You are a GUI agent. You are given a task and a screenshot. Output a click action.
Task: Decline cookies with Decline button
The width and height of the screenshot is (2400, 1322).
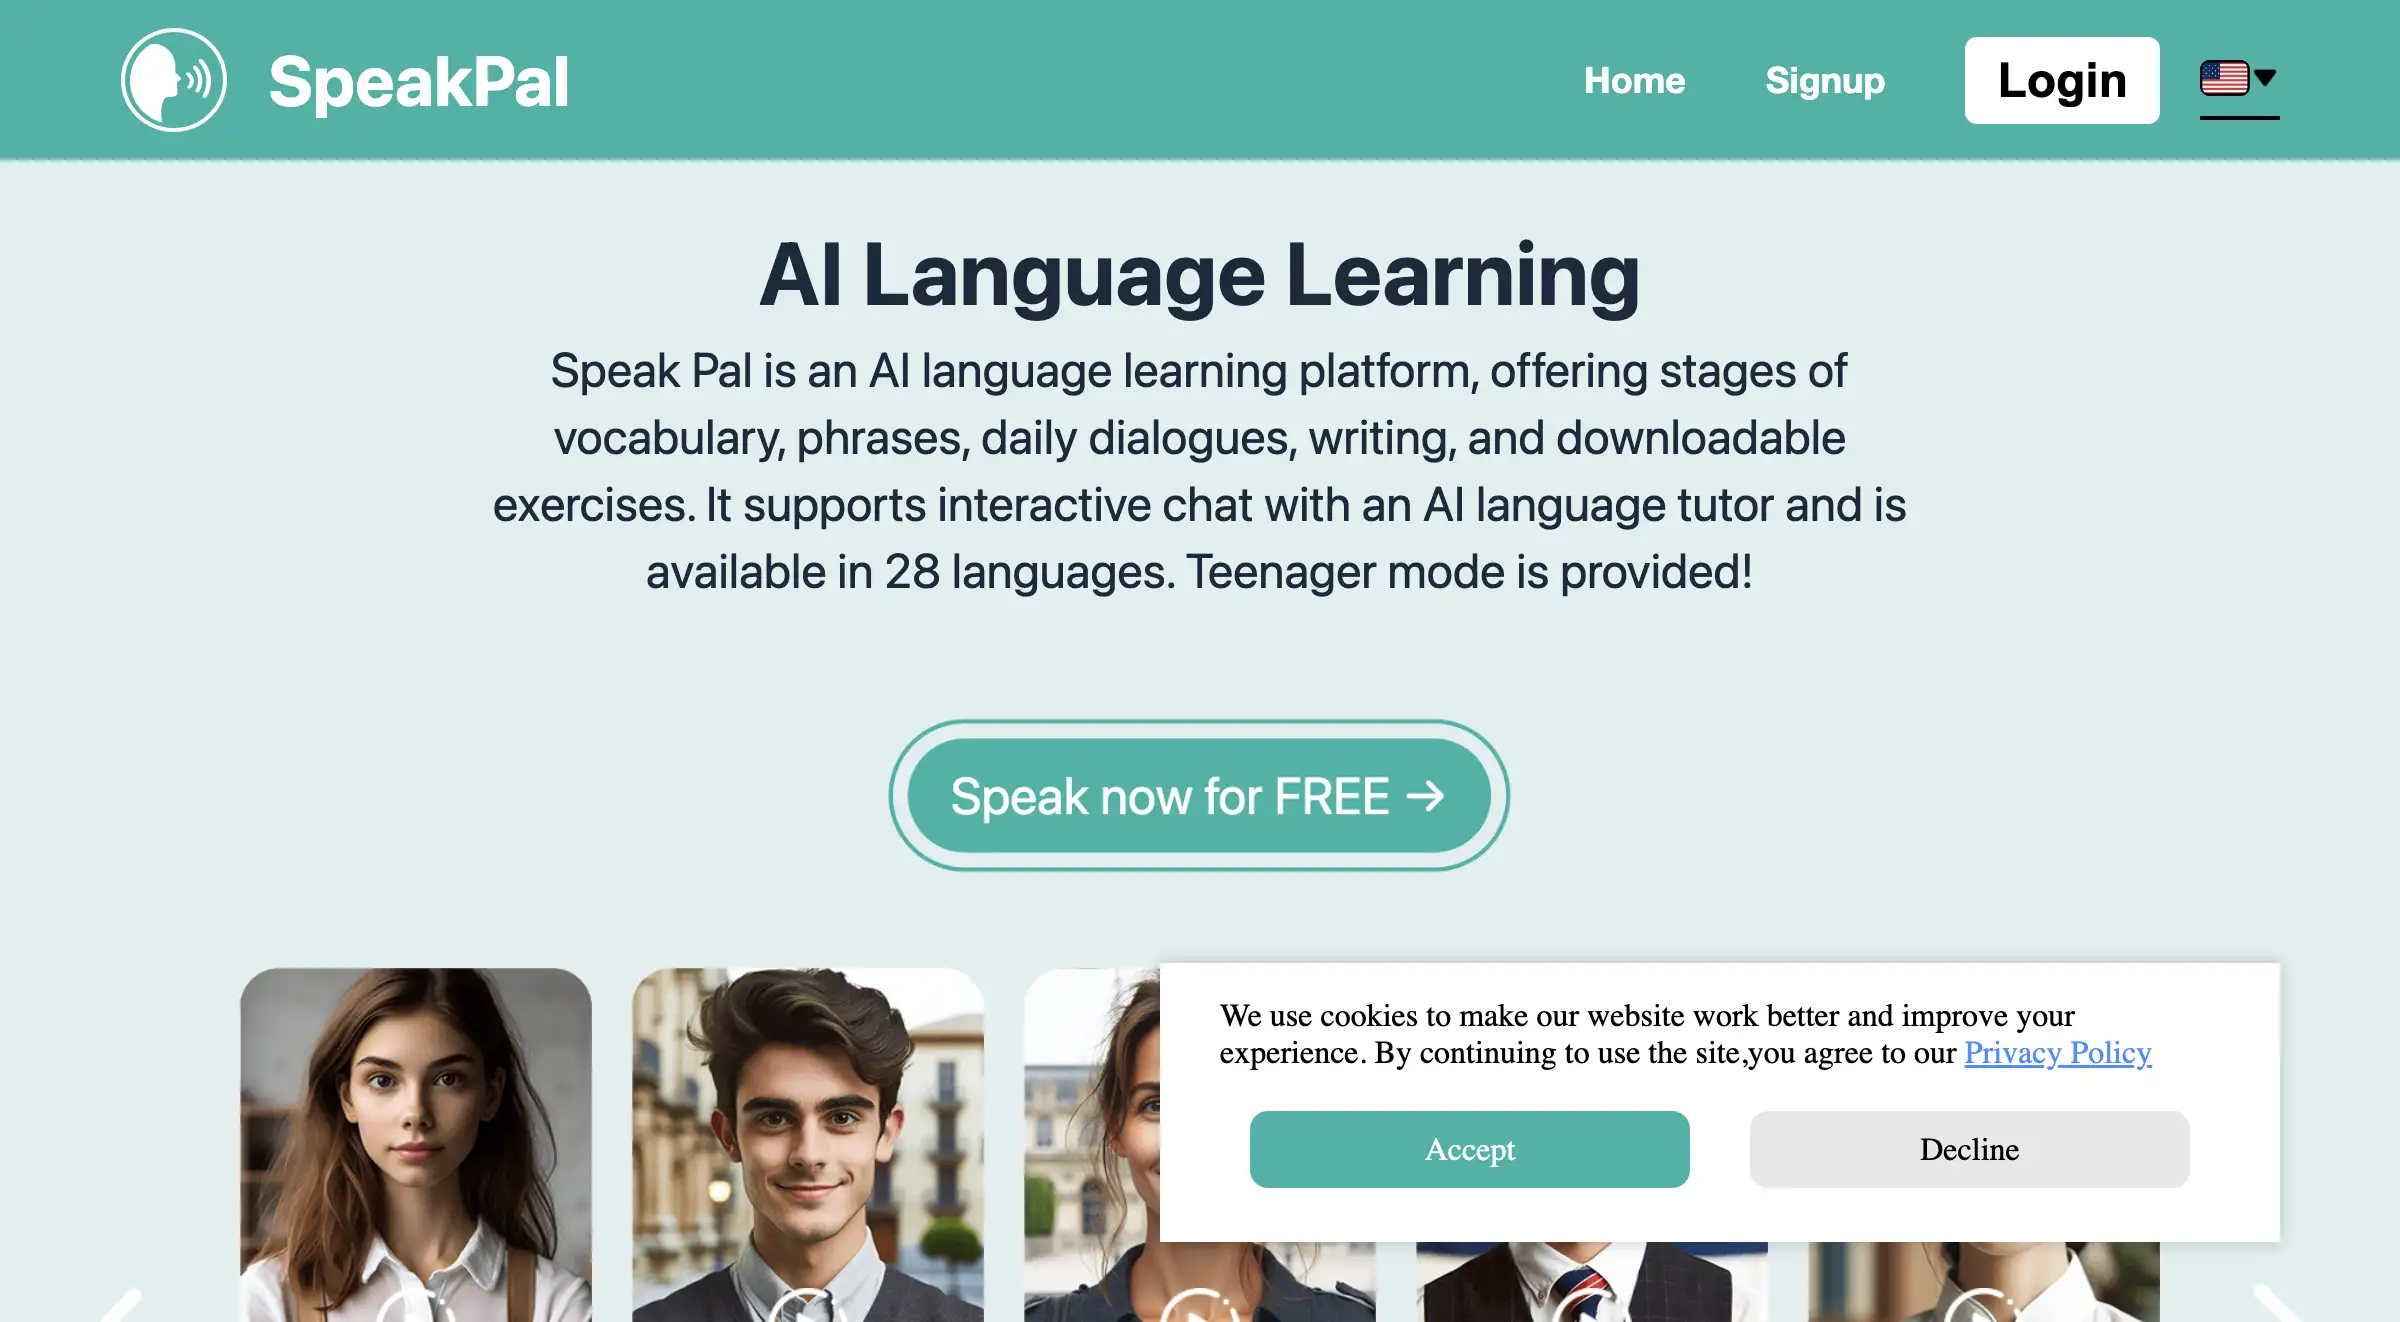pyautogui.click(x=1969, y=1148)
